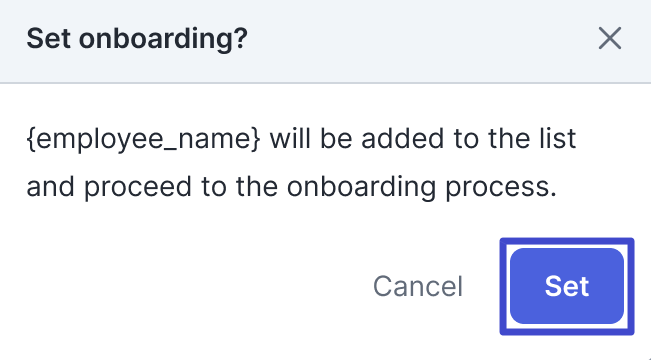The height and width of the screenshot is (360, 651).
Task: Cancel the onboarding confirmation
Action: (x=418, y=286)
